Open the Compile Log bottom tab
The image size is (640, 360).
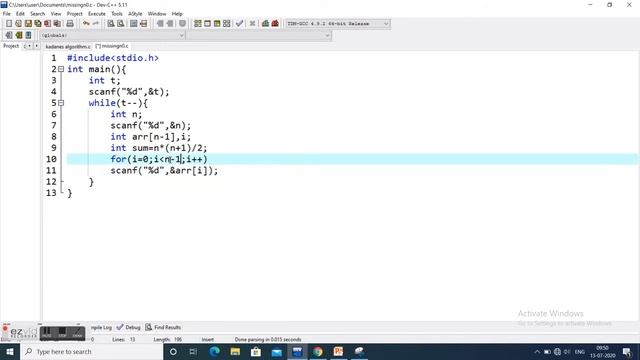click(100, 327)
